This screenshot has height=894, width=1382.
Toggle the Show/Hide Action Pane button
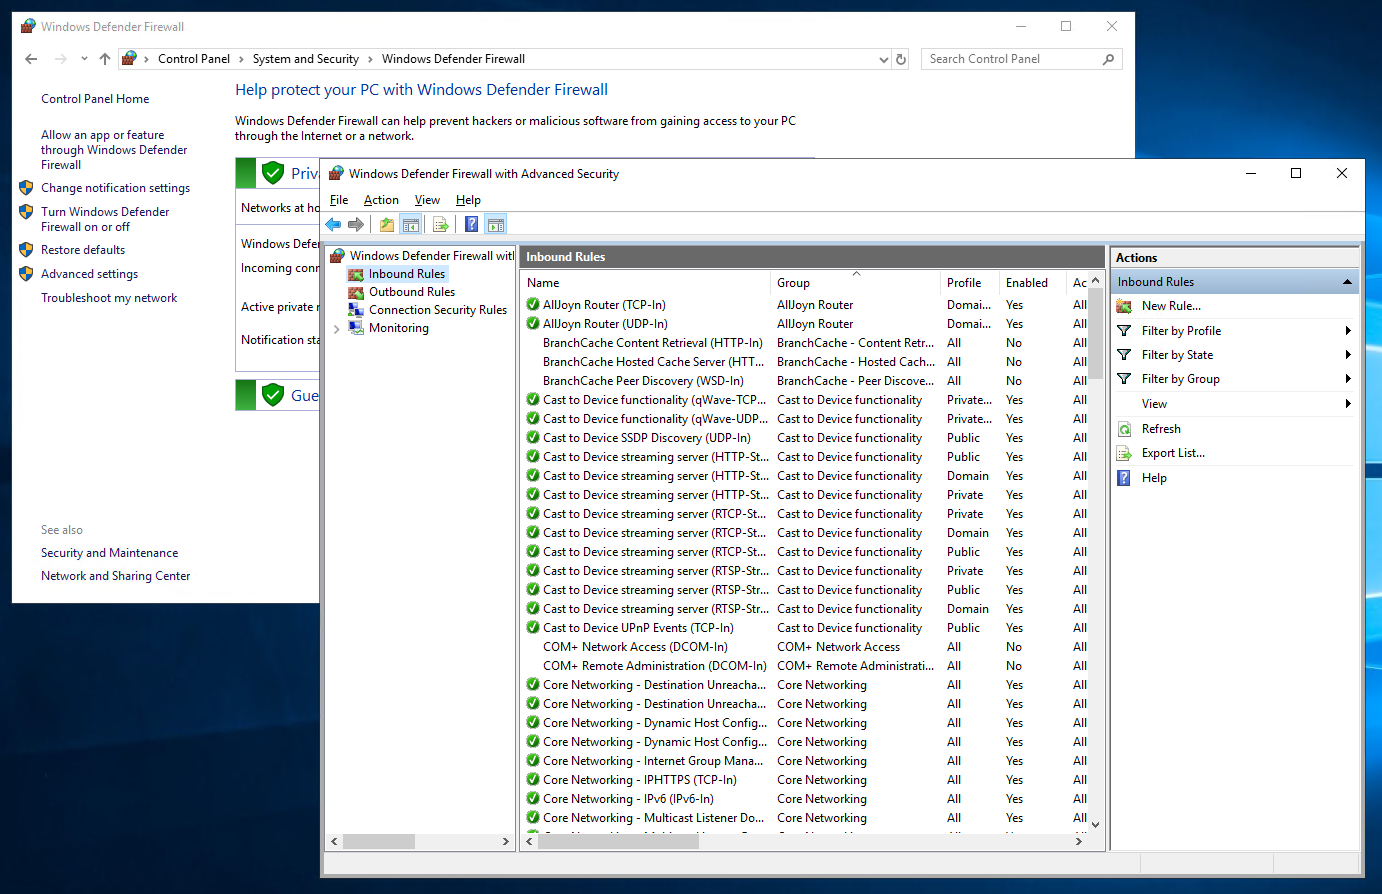(x=496, y=225)
